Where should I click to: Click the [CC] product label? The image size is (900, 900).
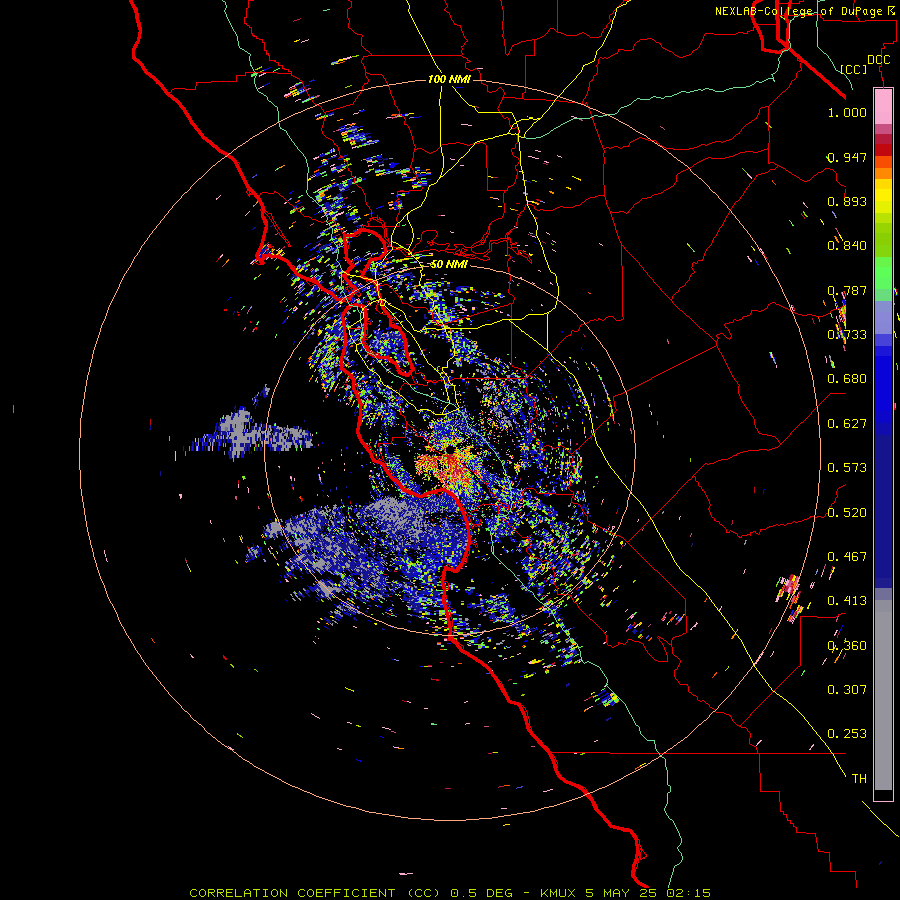coord(854,69)
